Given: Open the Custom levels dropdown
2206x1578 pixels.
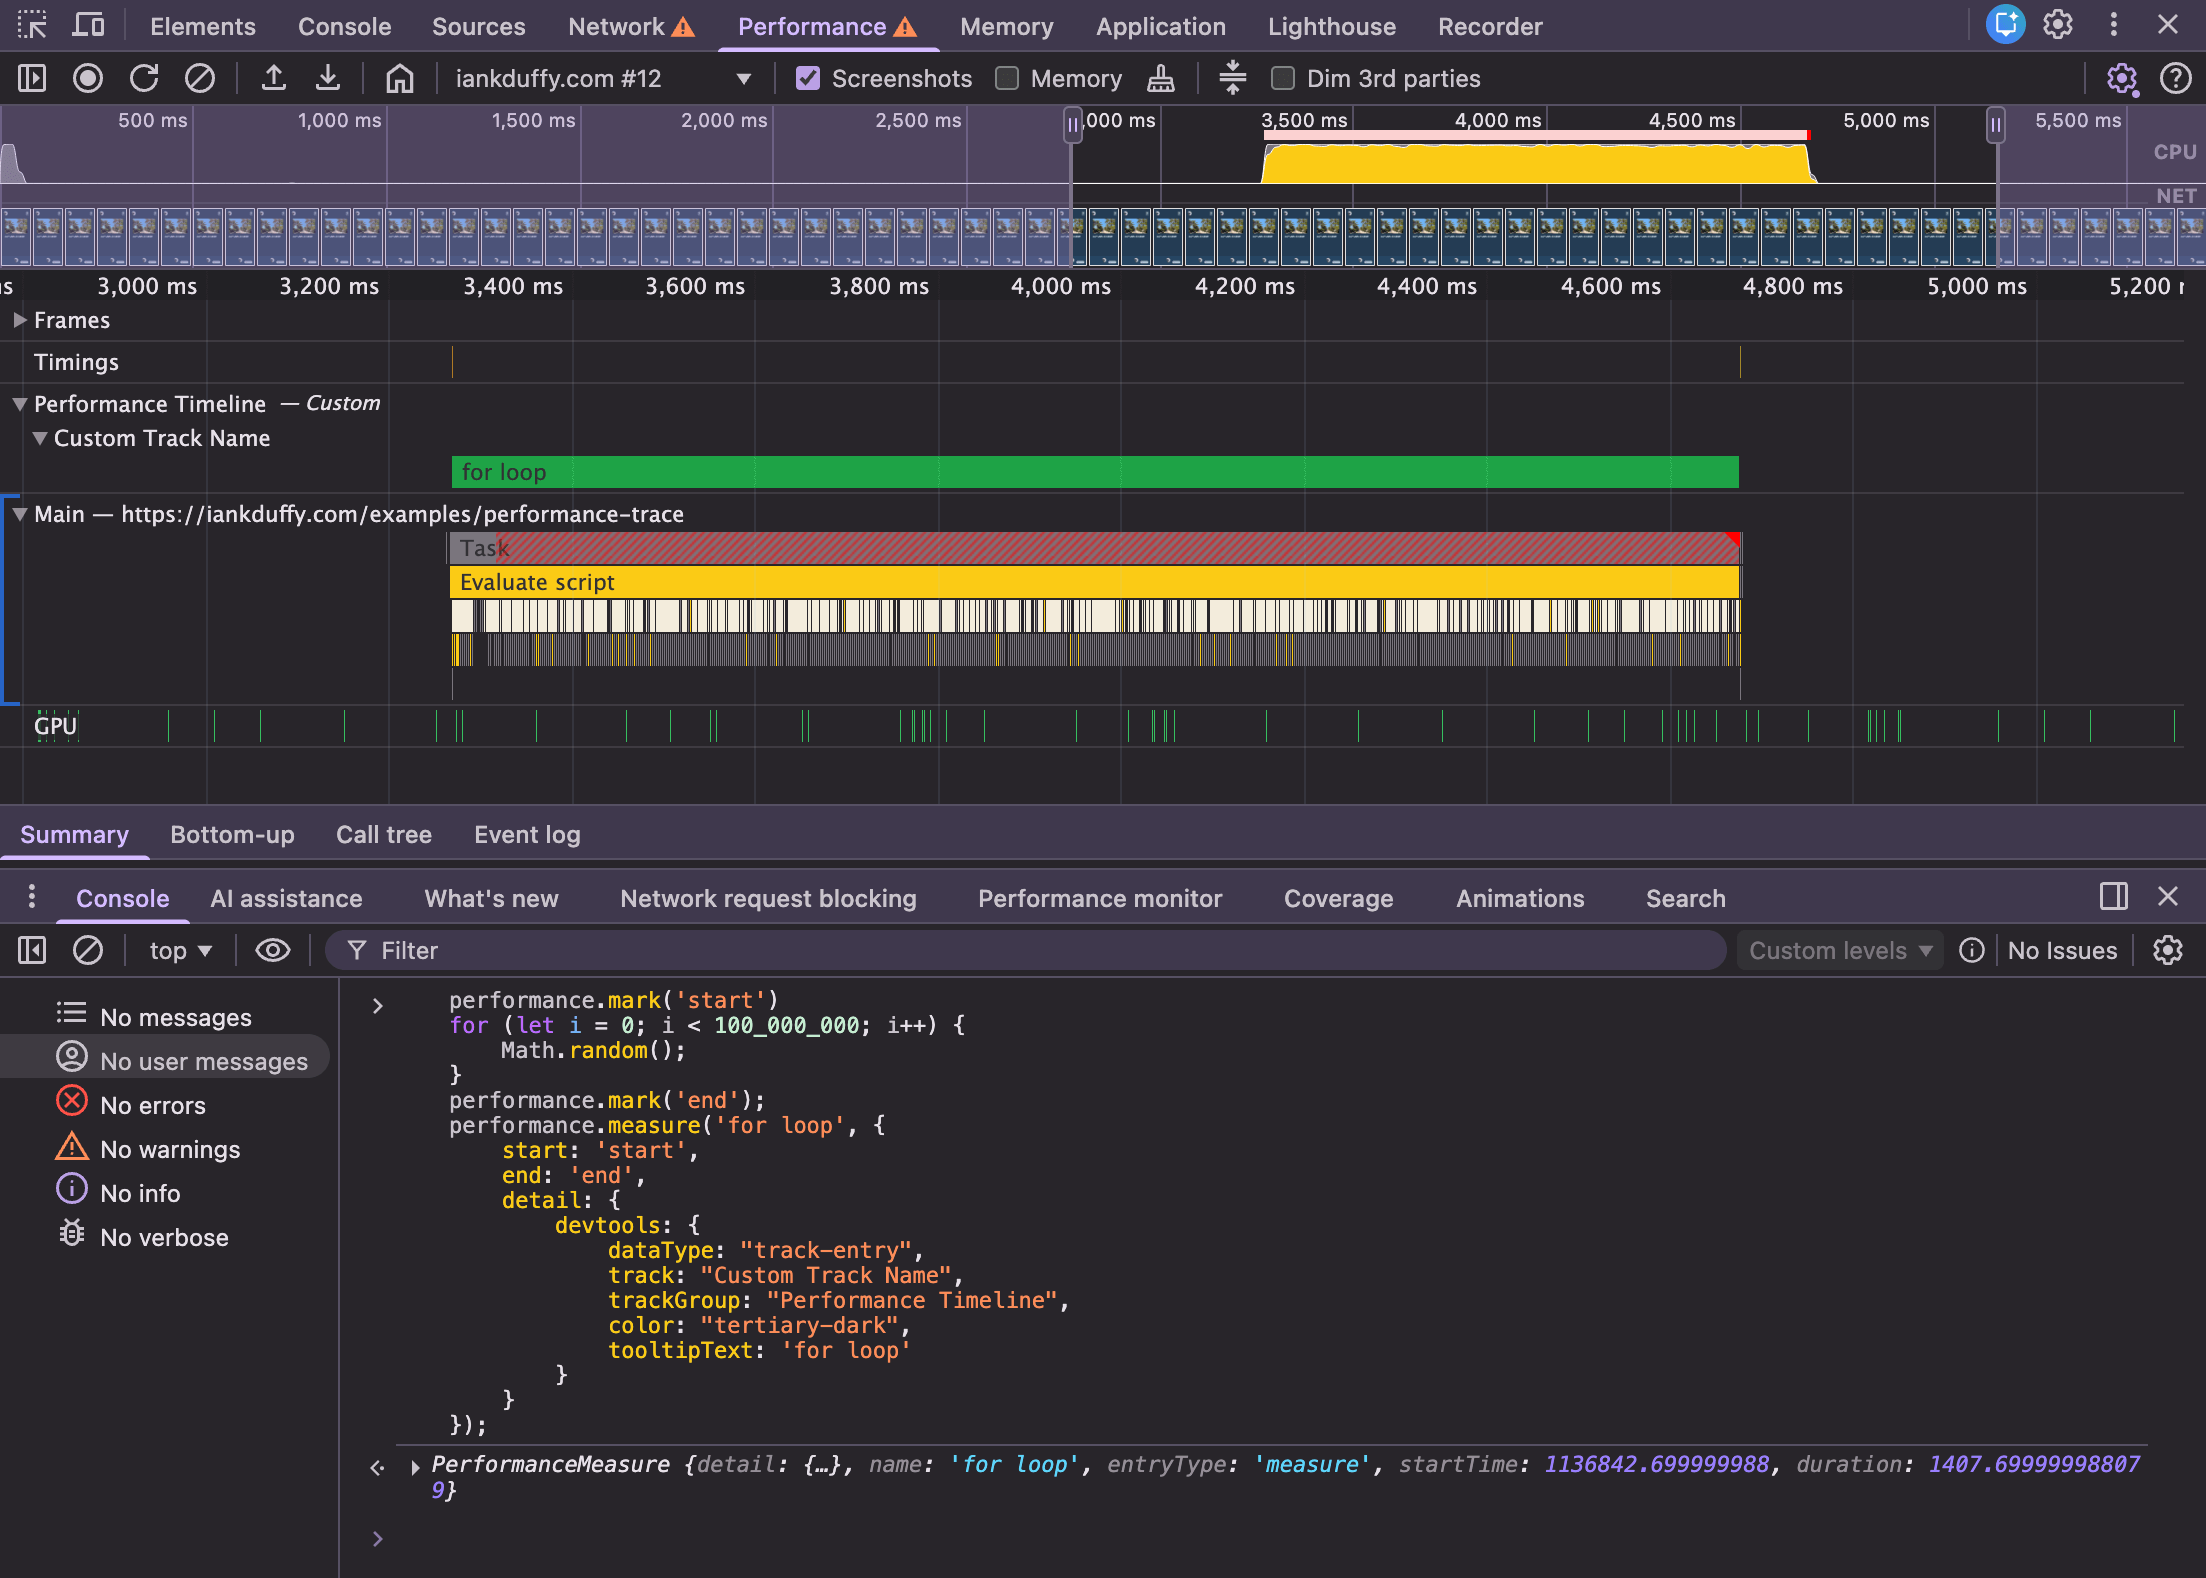Looking at the screenshot, I should pos(1838,950).
